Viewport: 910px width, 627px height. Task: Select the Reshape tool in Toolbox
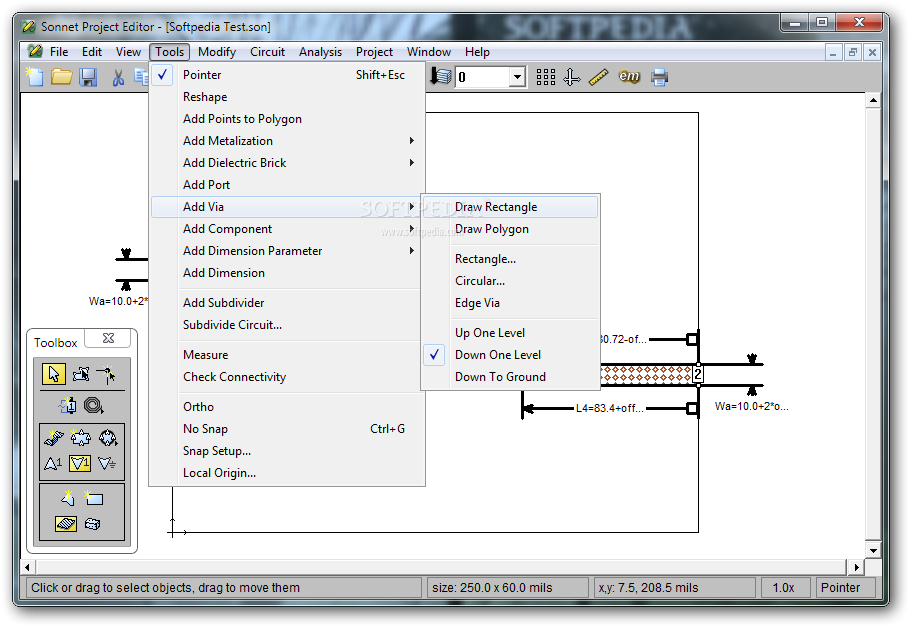[x=81, y=374]
